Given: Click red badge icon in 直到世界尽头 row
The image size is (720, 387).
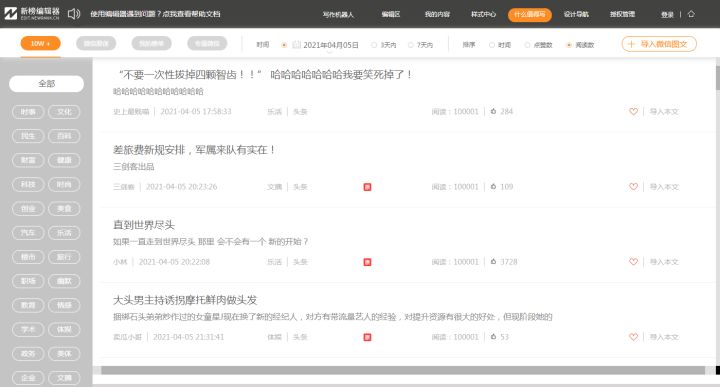Looking at the screenshot, I should tap(367, 262).
